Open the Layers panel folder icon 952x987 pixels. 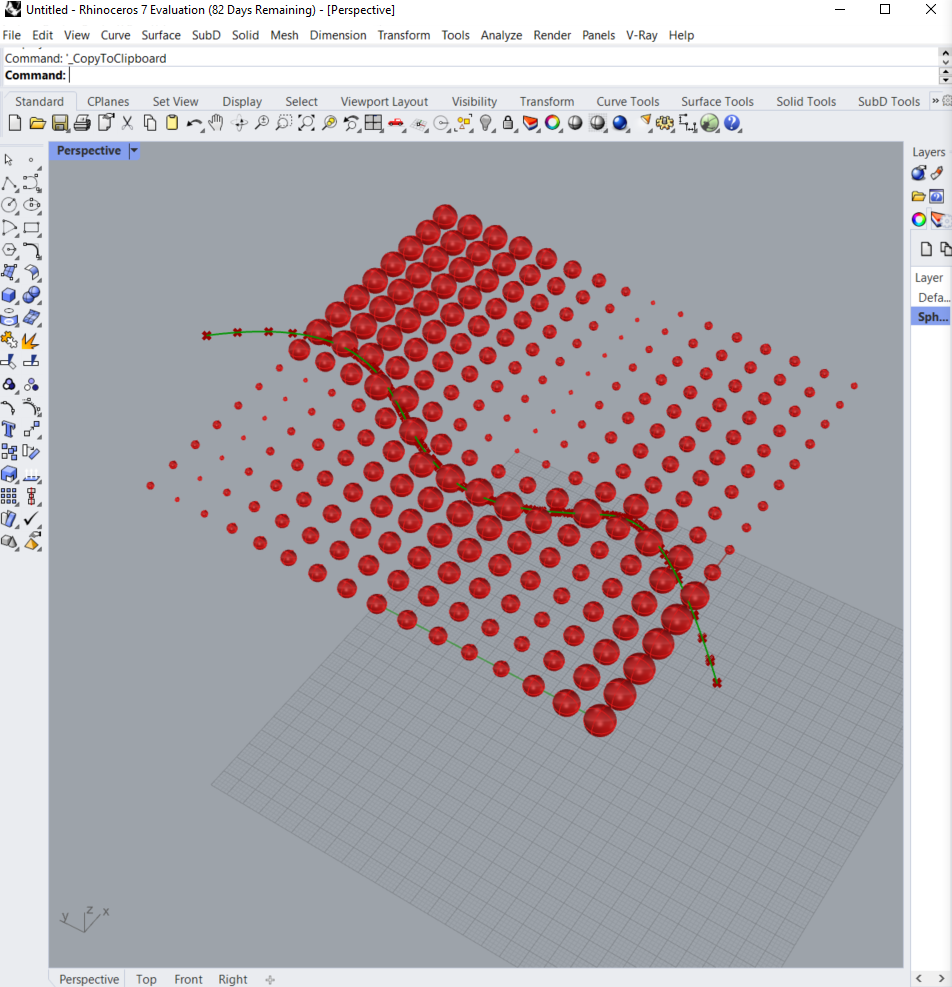tap(919, 196)
